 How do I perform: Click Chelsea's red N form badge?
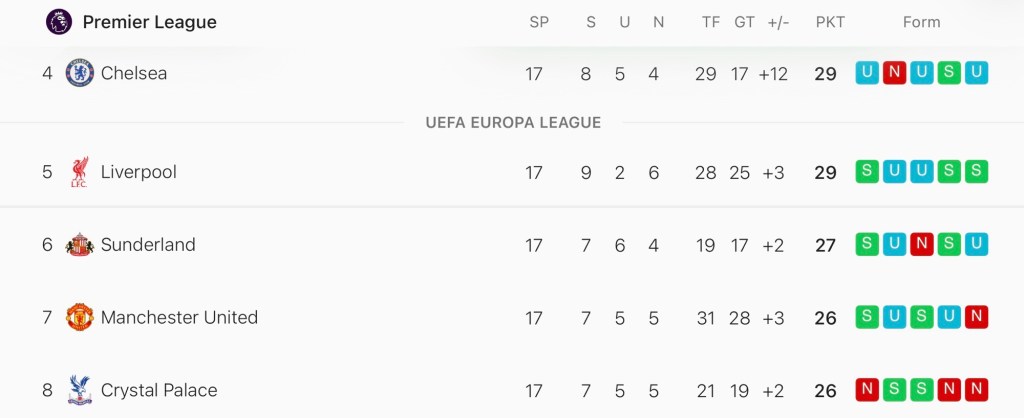pyautogui.click(x=895, y=73)
